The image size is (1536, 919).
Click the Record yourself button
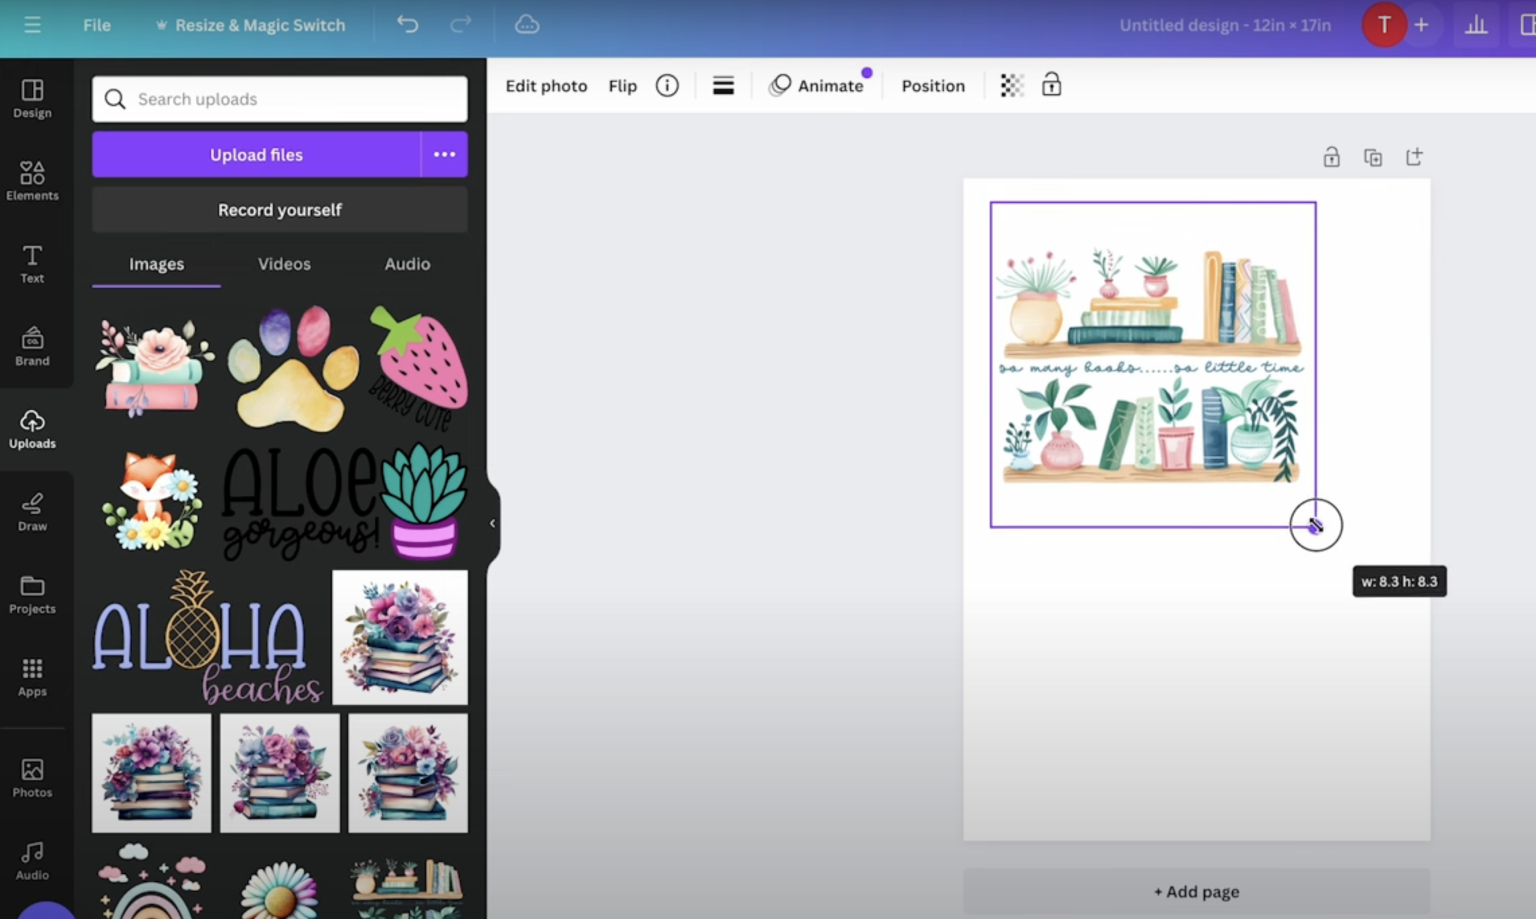(x=280, y=210)
